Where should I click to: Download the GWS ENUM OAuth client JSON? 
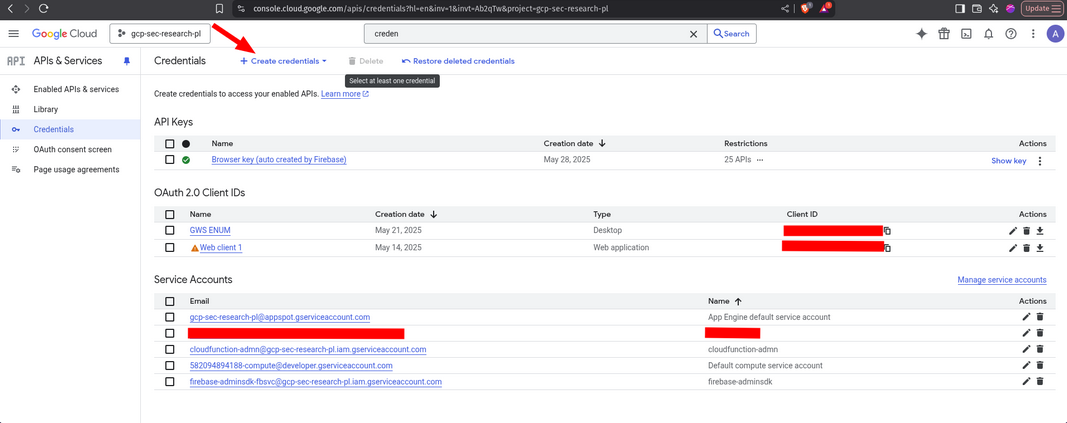tap(1040, 231)
